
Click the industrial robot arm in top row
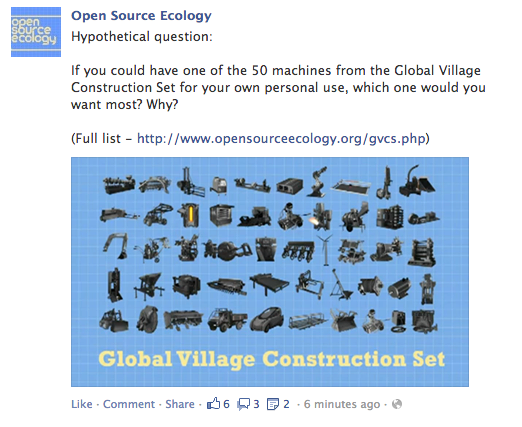coord(317,182)
